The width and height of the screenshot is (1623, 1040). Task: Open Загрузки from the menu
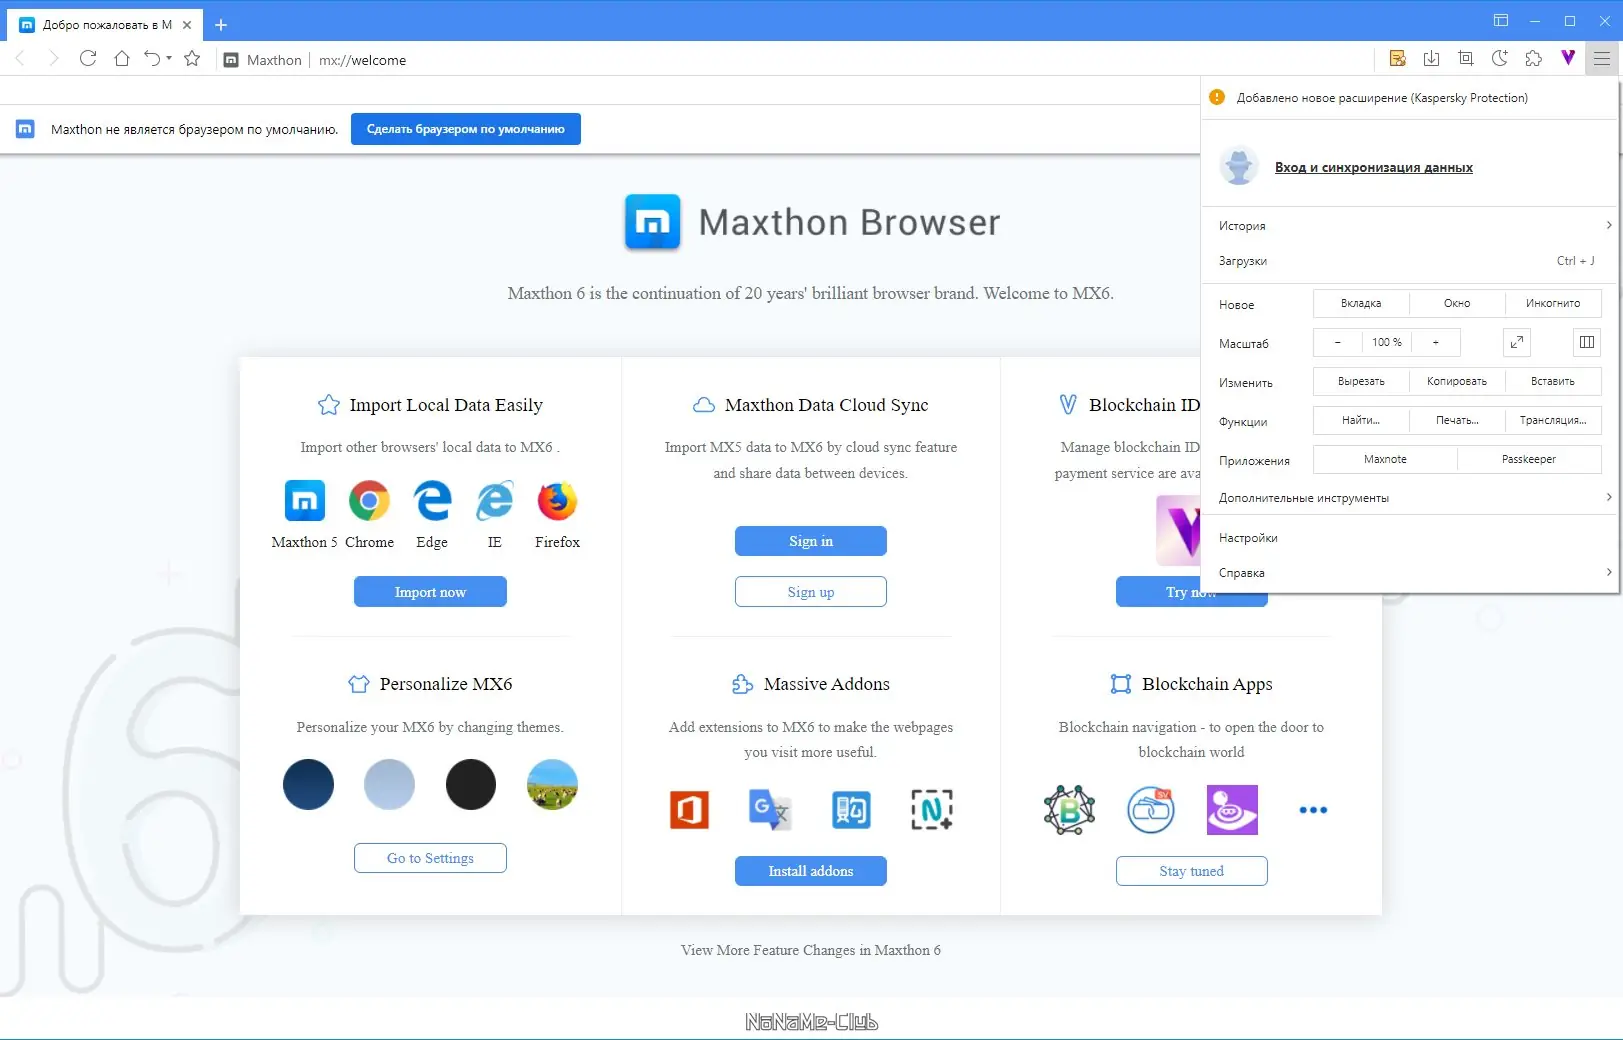pyautogui.click(x=1410, y=261)
